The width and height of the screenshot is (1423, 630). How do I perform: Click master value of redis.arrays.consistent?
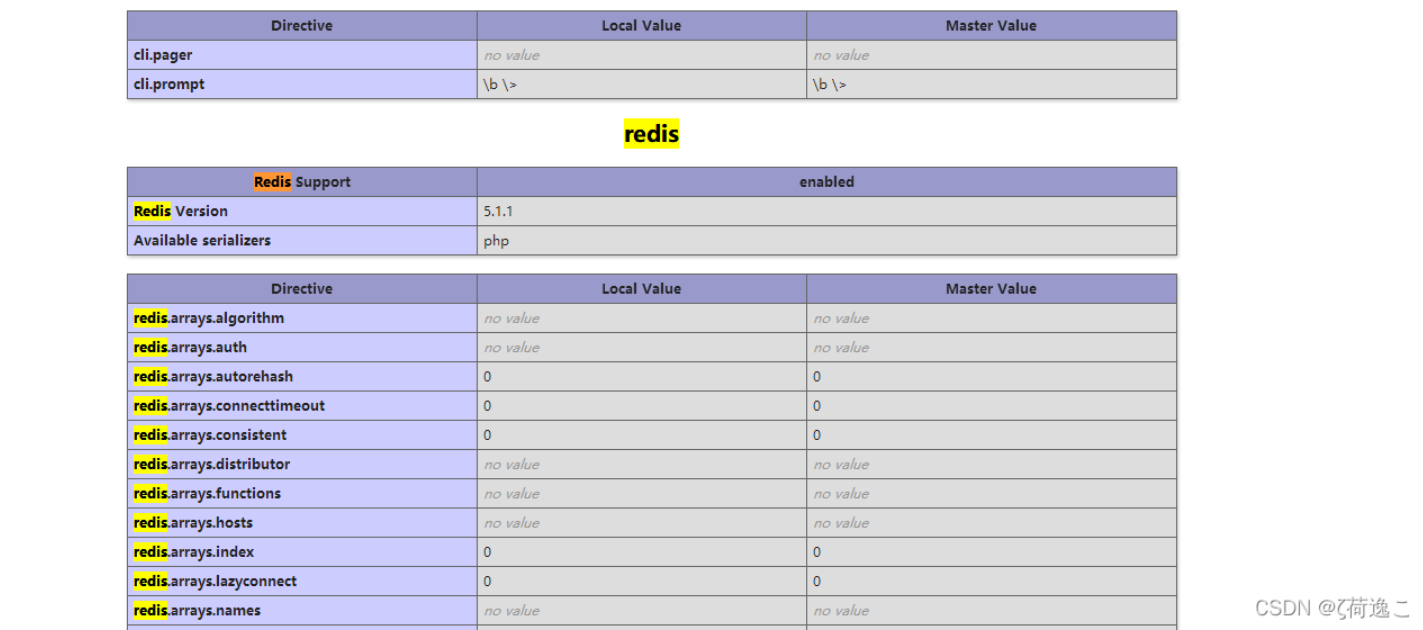coord(992,434)
